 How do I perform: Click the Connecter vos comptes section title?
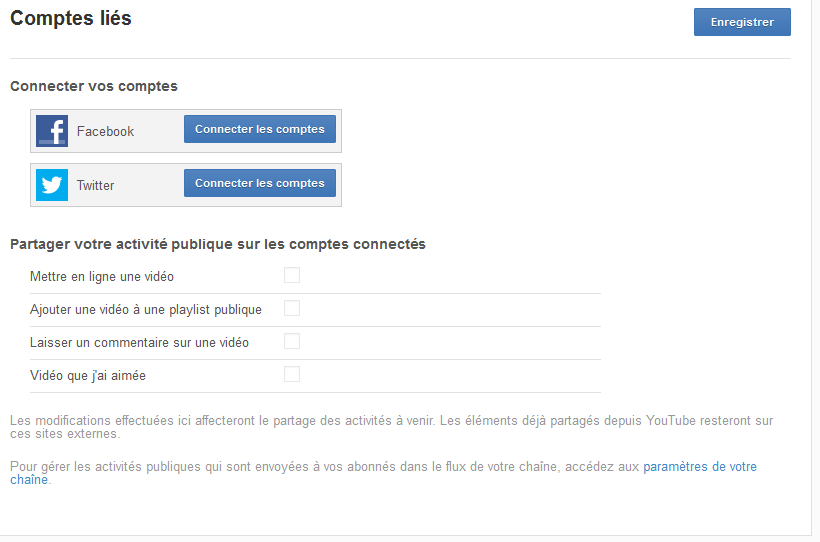(94, 86)
